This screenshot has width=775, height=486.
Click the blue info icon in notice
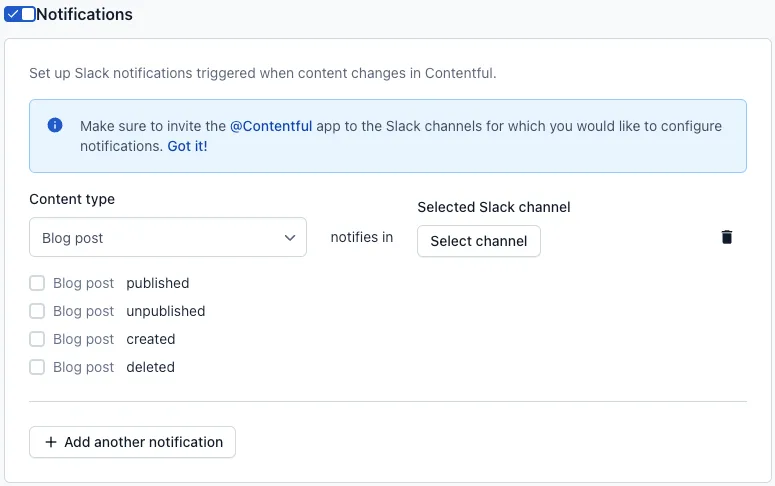(55, 125)
